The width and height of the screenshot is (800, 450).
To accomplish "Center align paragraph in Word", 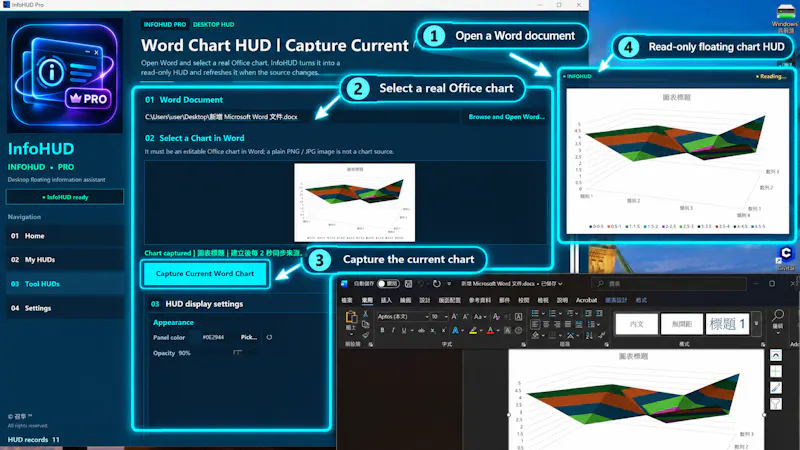I will pos(546,324).
